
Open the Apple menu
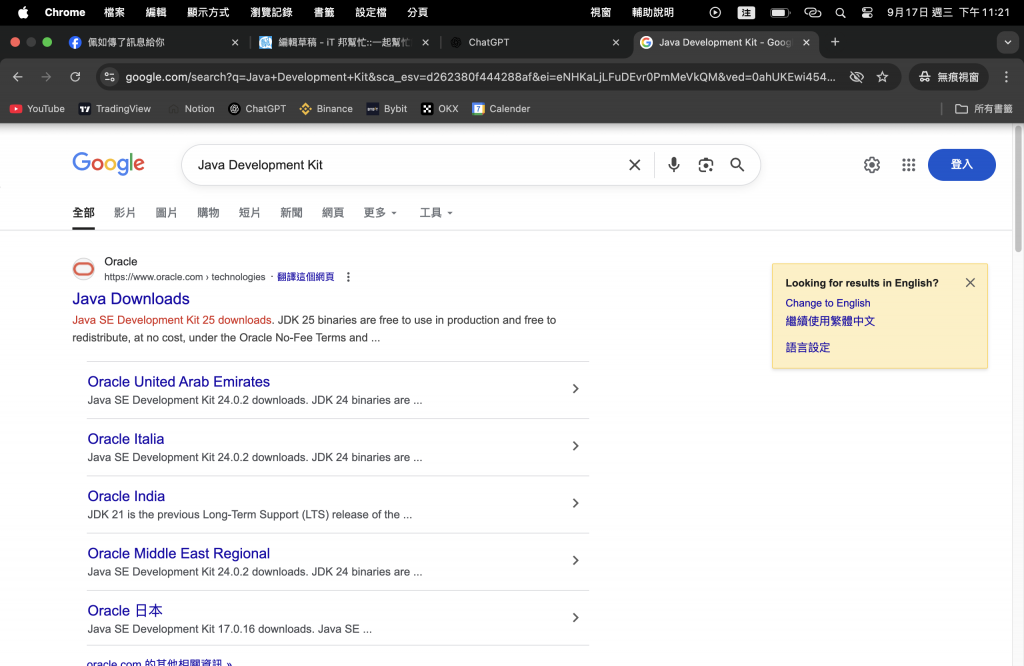point(23,12)
